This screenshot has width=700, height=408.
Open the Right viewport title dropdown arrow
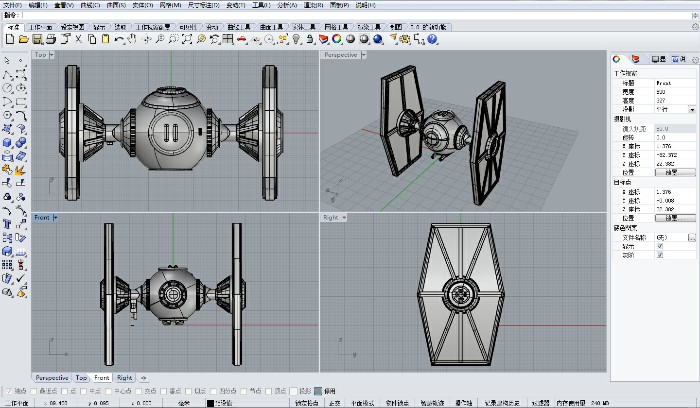[344, 218]
